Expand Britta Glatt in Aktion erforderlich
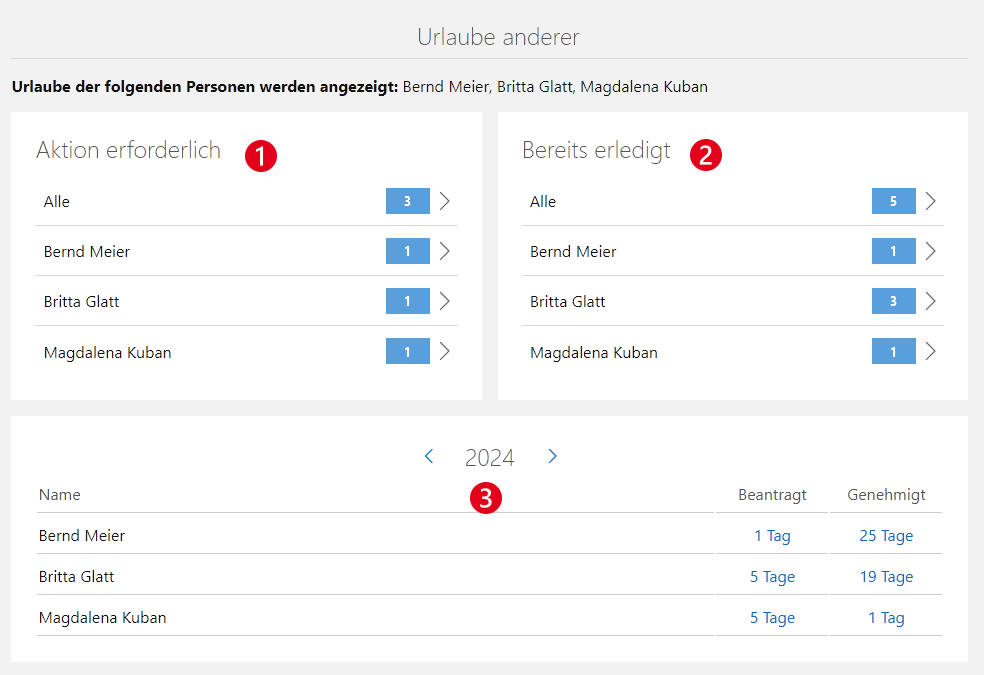The height and width of the screenshot is (675, 984). 445,301
